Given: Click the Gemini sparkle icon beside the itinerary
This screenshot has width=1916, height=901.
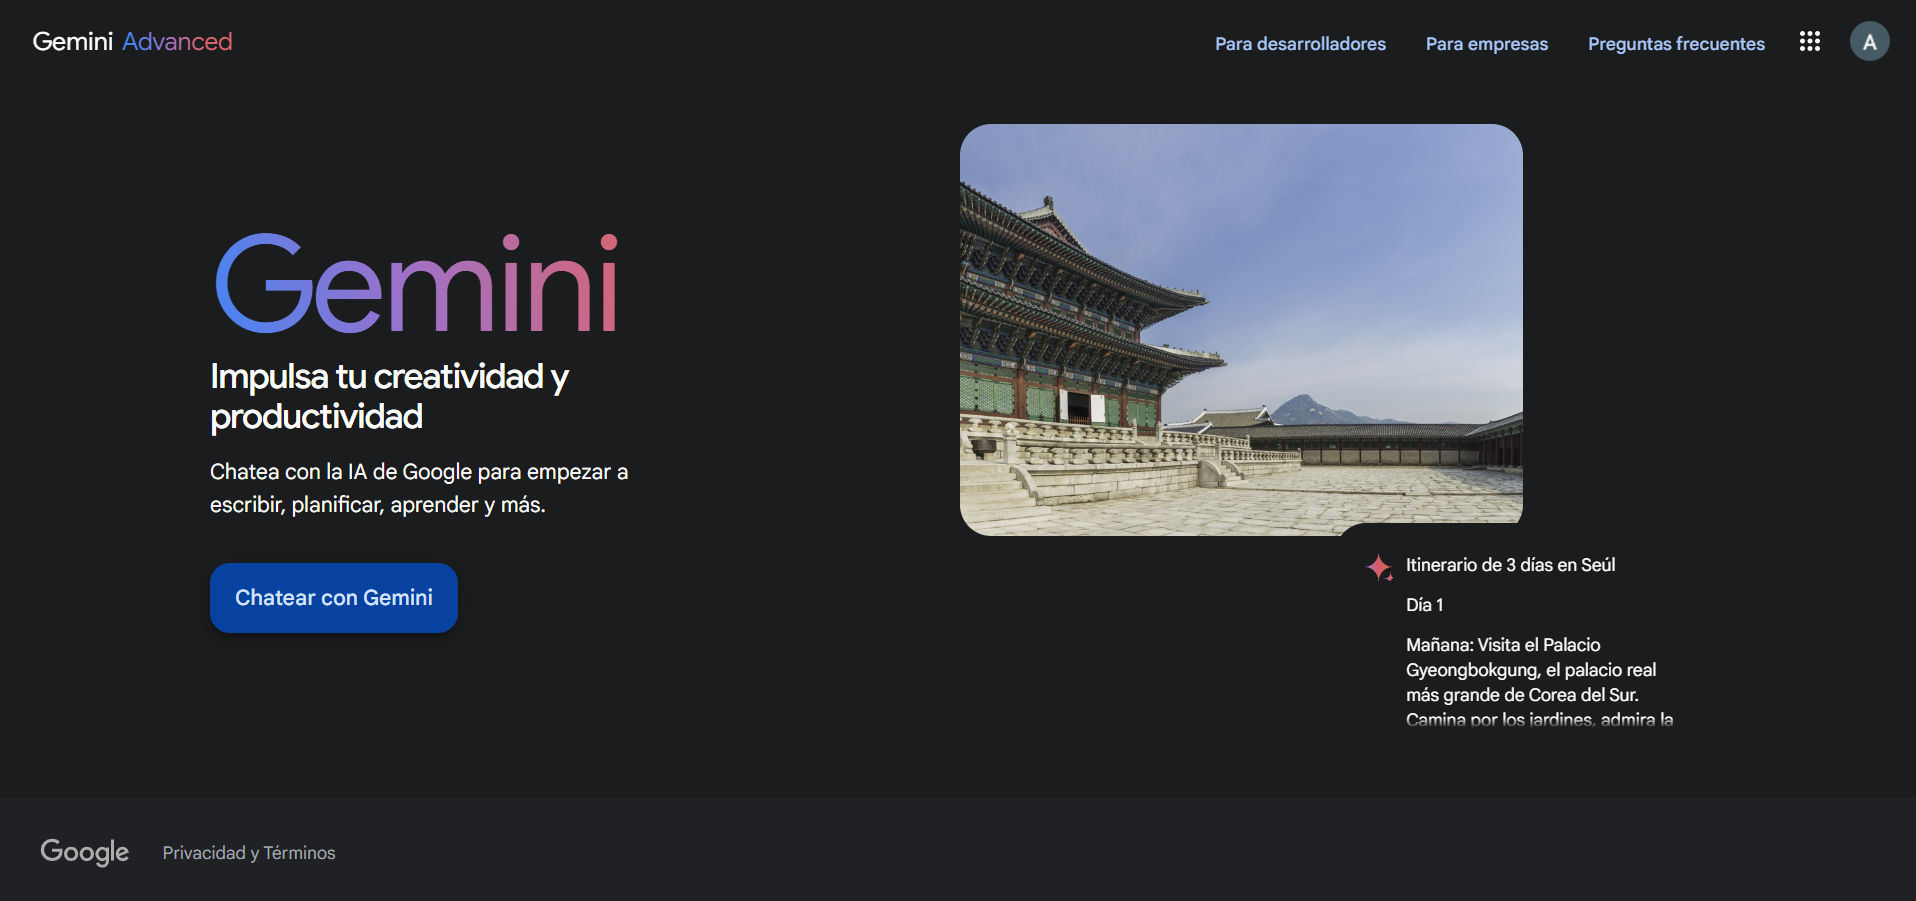Looking at the screenshot, I should pyautogui.click(x=1379, y=567).
